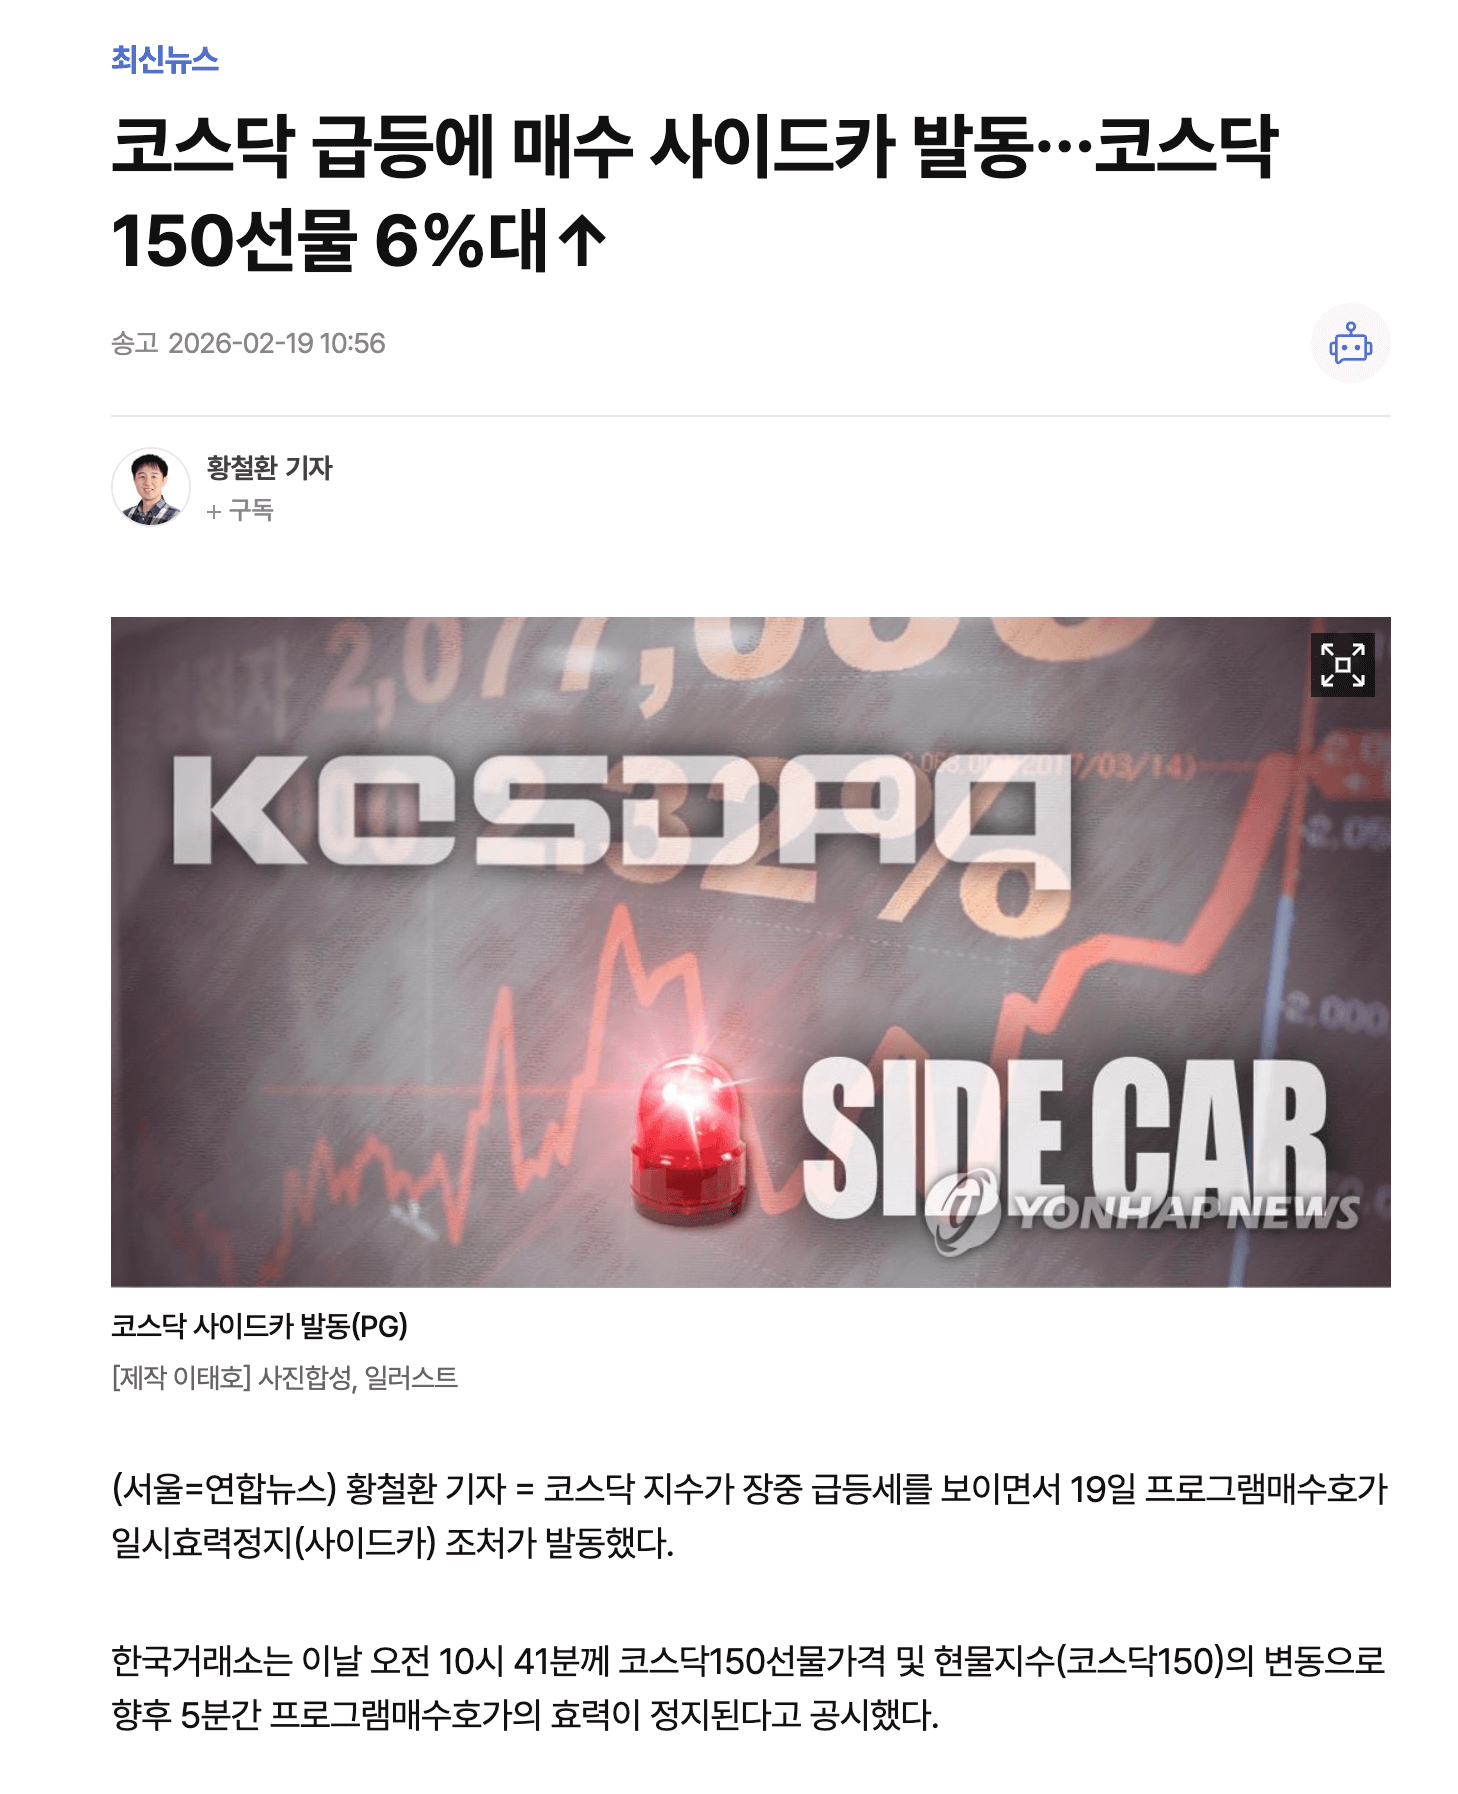Click the plus sign beside 구독
The image size is (1458, 1794).
click(x=213, y=511)
